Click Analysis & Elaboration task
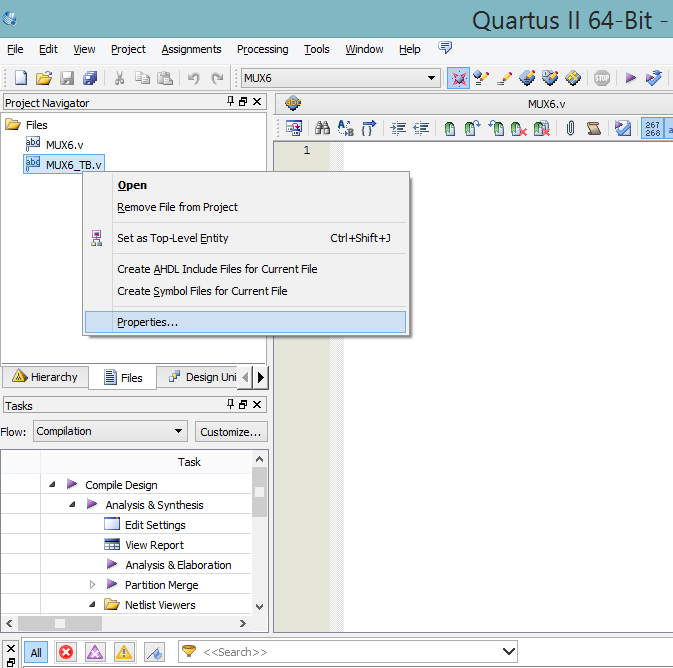Viewport: 673px width, 668px height. 178,565
